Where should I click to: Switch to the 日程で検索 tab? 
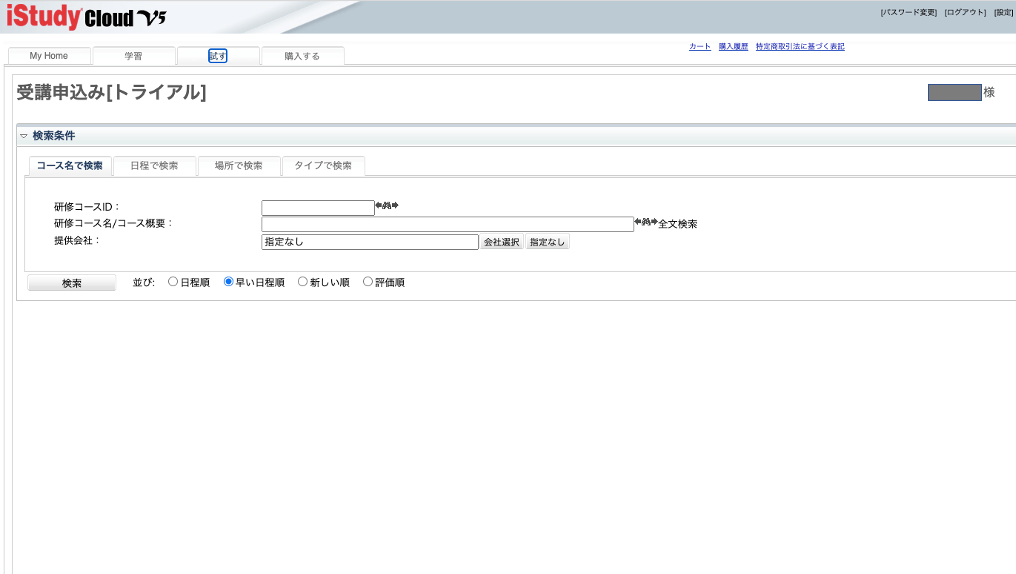coord(154,166)
